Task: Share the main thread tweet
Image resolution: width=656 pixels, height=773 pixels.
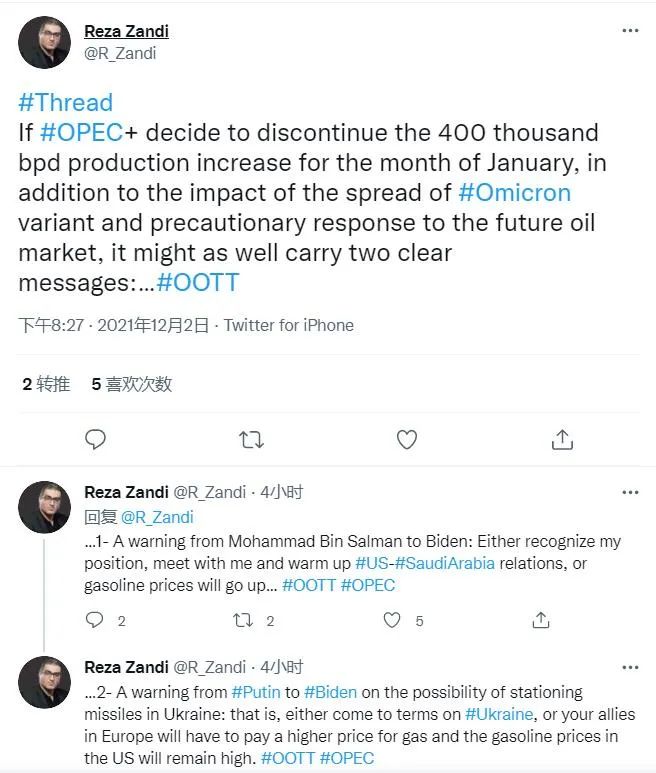Action: tap(562, 439)
